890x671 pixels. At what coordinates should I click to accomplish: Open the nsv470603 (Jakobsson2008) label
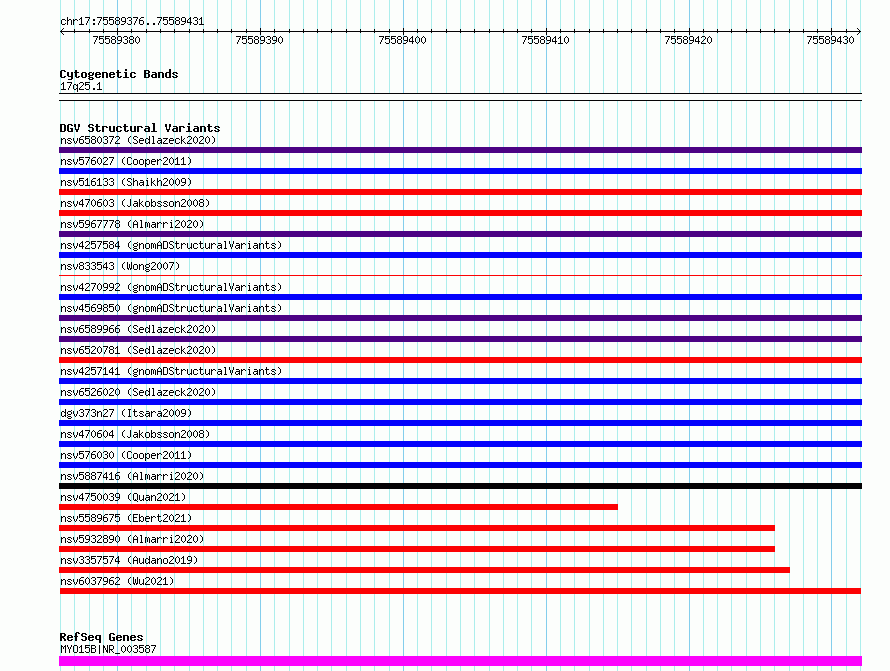[x=135, y=203]
